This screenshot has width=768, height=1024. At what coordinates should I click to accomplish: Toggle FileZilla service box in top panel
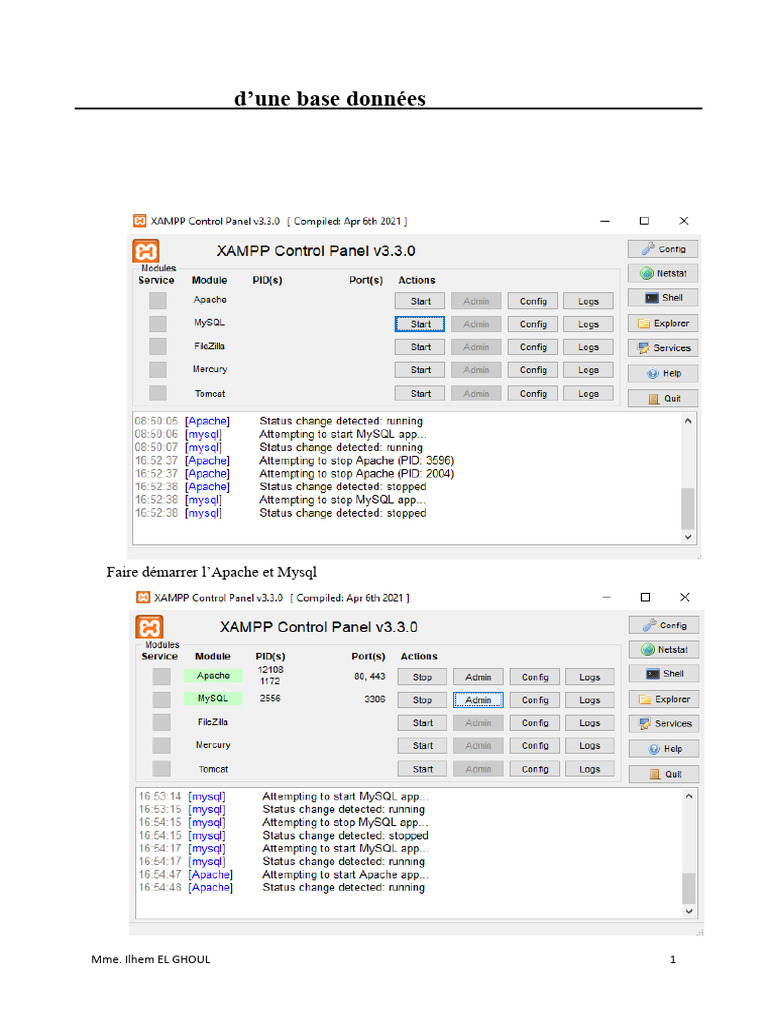pos(157,346)
